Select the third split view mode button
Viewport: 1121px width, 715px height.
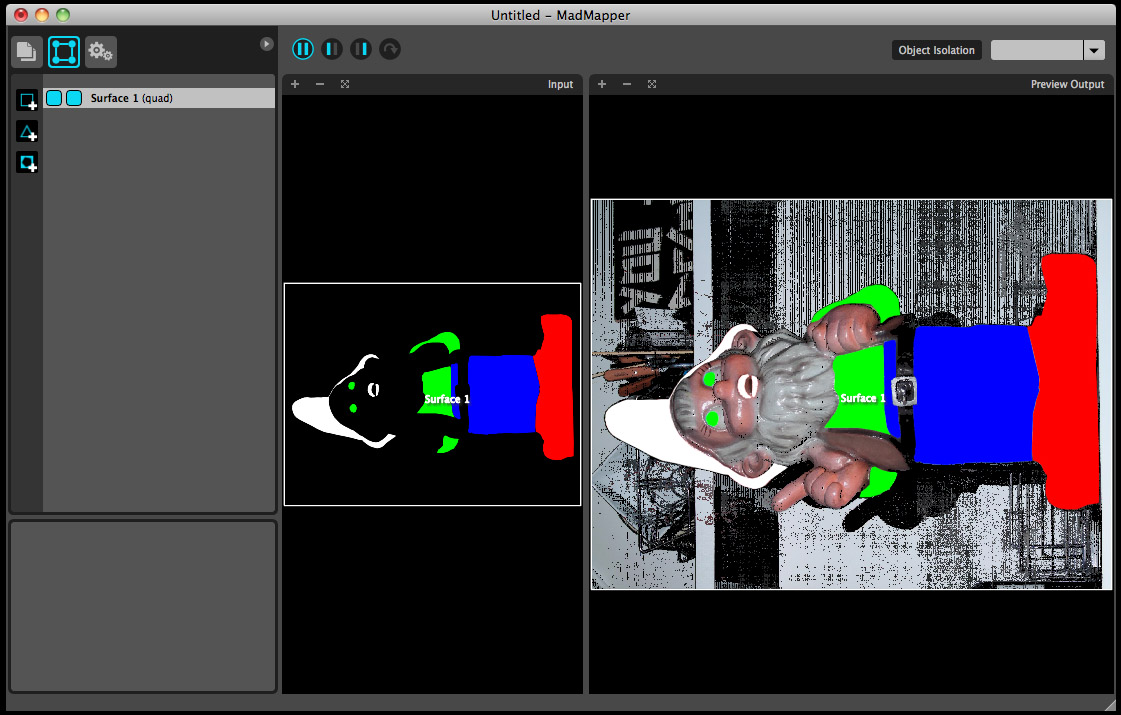point(361,49)
